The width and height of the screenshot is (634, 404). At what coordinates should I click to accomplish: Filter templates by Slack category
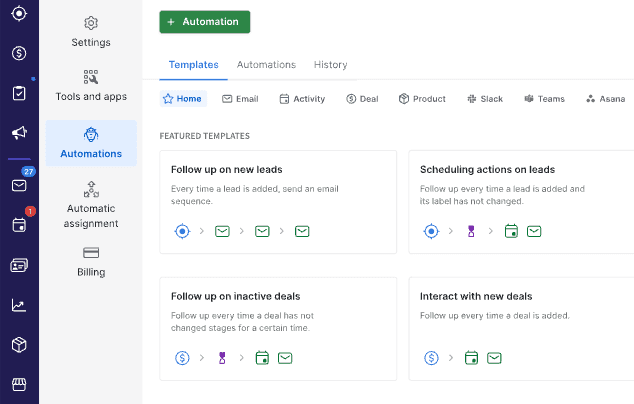[x=484, y=99]
